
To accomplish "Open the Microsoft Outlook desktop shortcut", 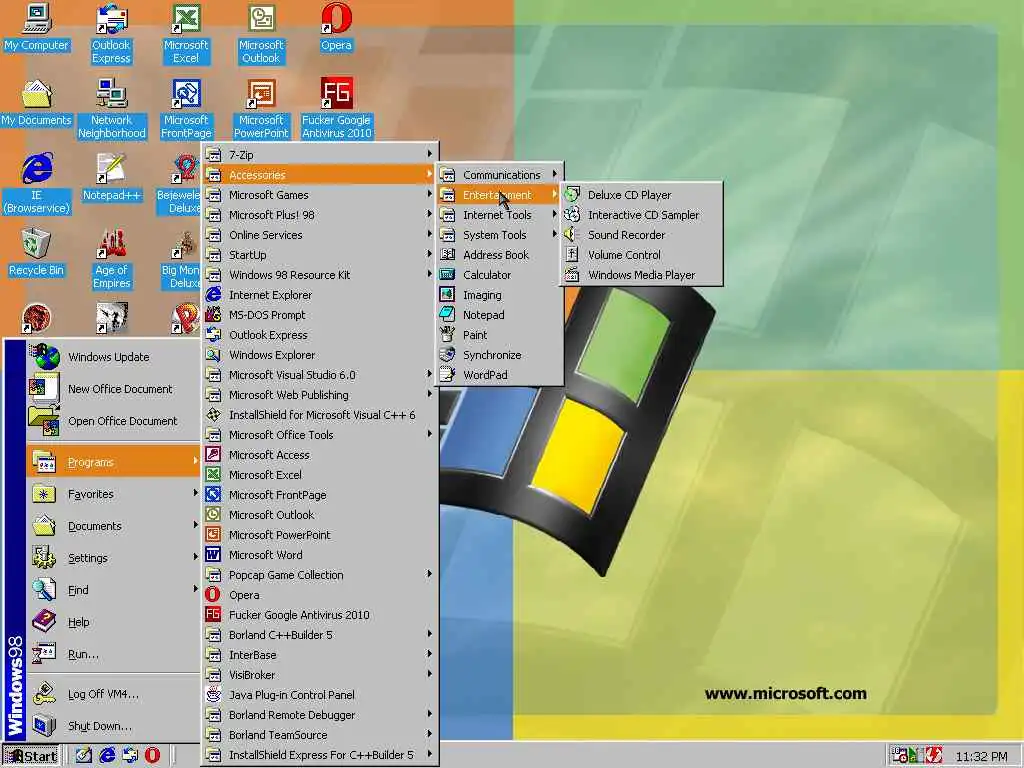I will coord(261,33).
